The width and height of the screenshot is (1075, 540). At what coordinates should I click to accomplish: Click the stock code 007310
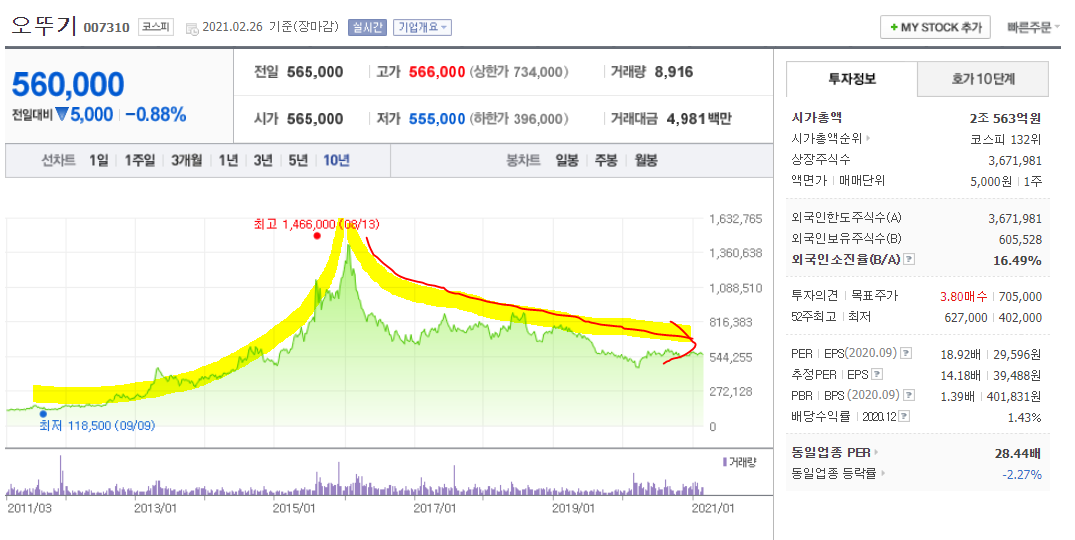point(106,28)
